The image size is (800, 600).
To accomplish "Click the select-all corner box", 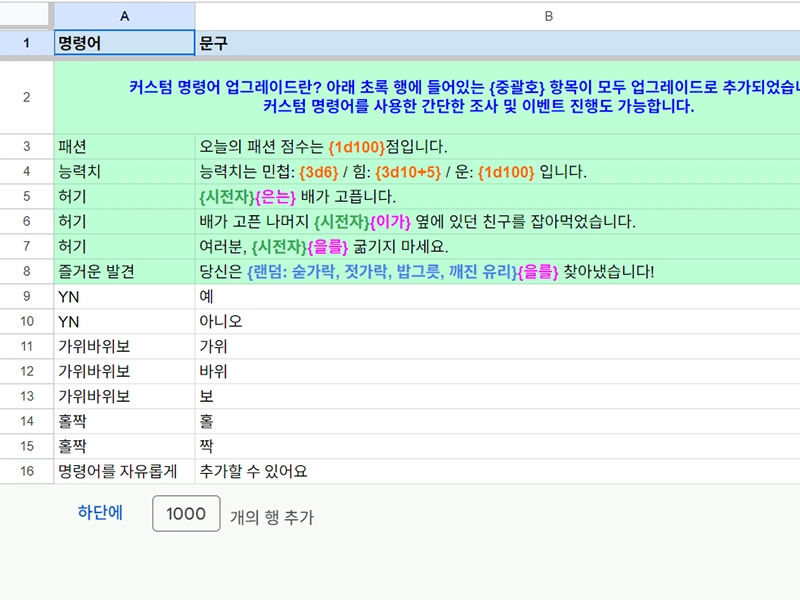I will tap(26, 16).
